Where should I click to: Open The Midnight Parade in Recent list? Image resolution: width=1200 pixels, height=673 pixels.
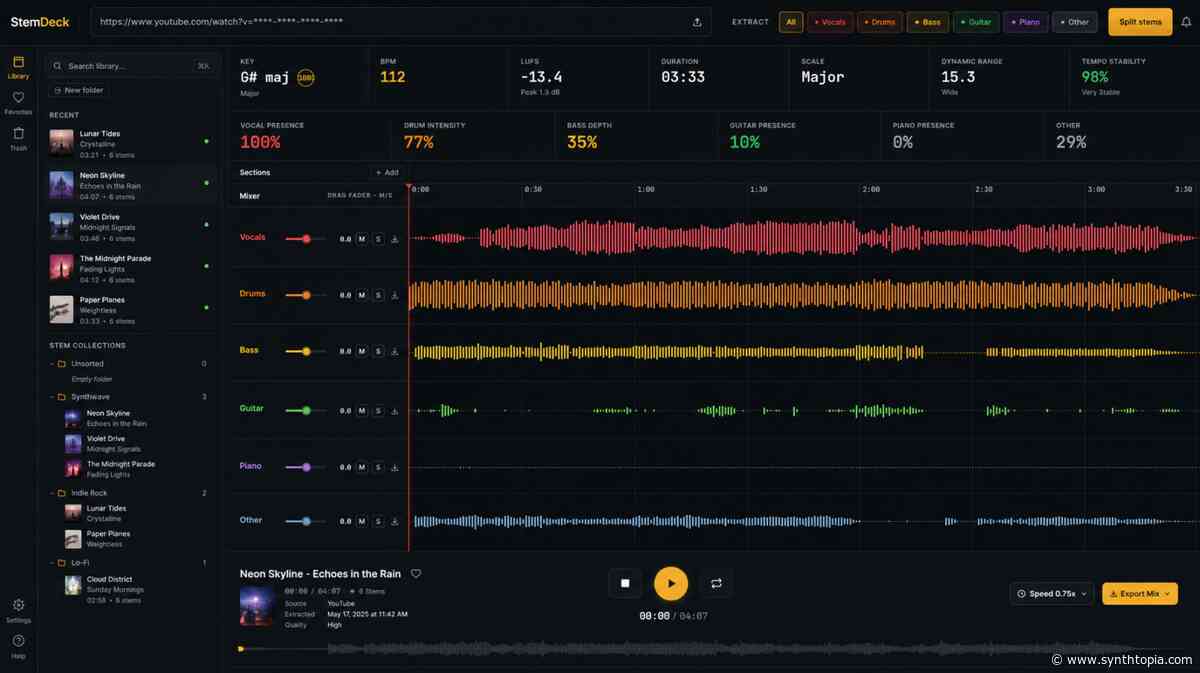[132, 268]
